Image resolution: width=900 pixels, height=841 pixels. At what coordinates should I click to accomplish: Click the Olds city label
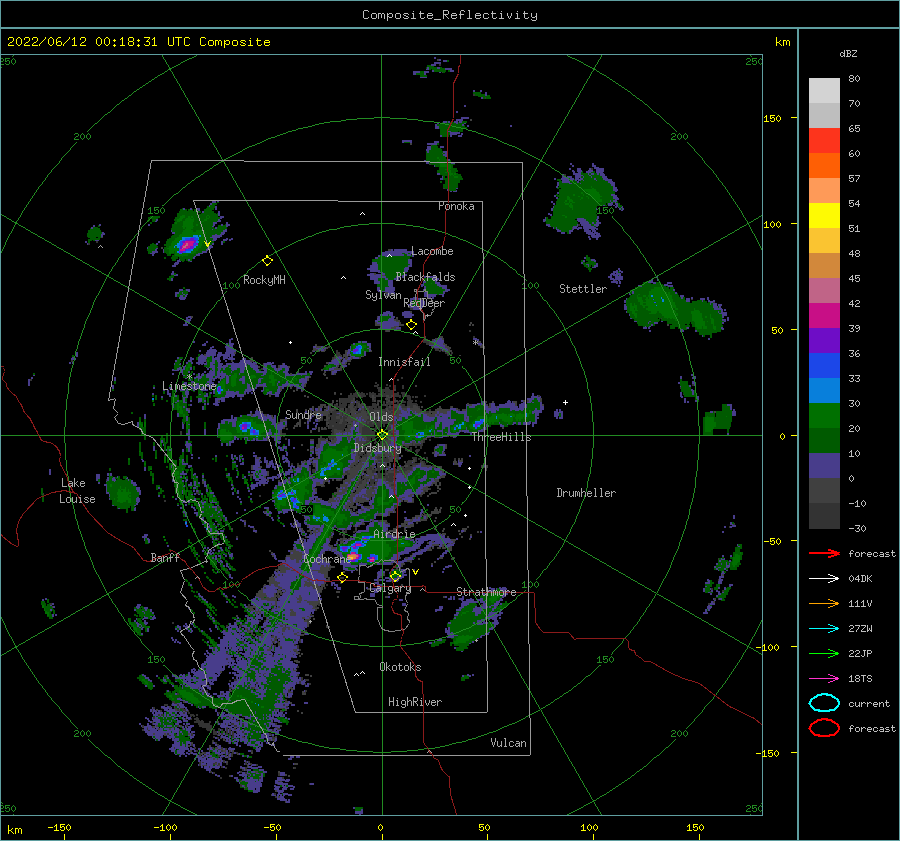click(381, 417)
